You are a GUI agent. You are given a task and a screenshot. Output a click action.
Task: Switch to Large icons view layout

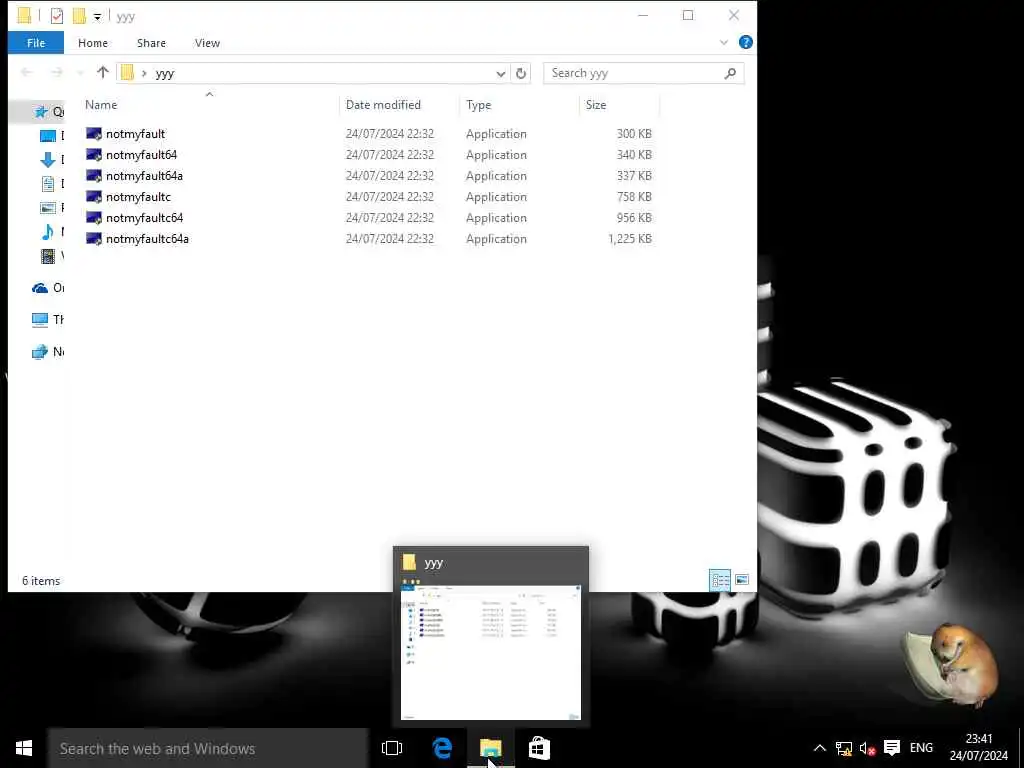742,580
